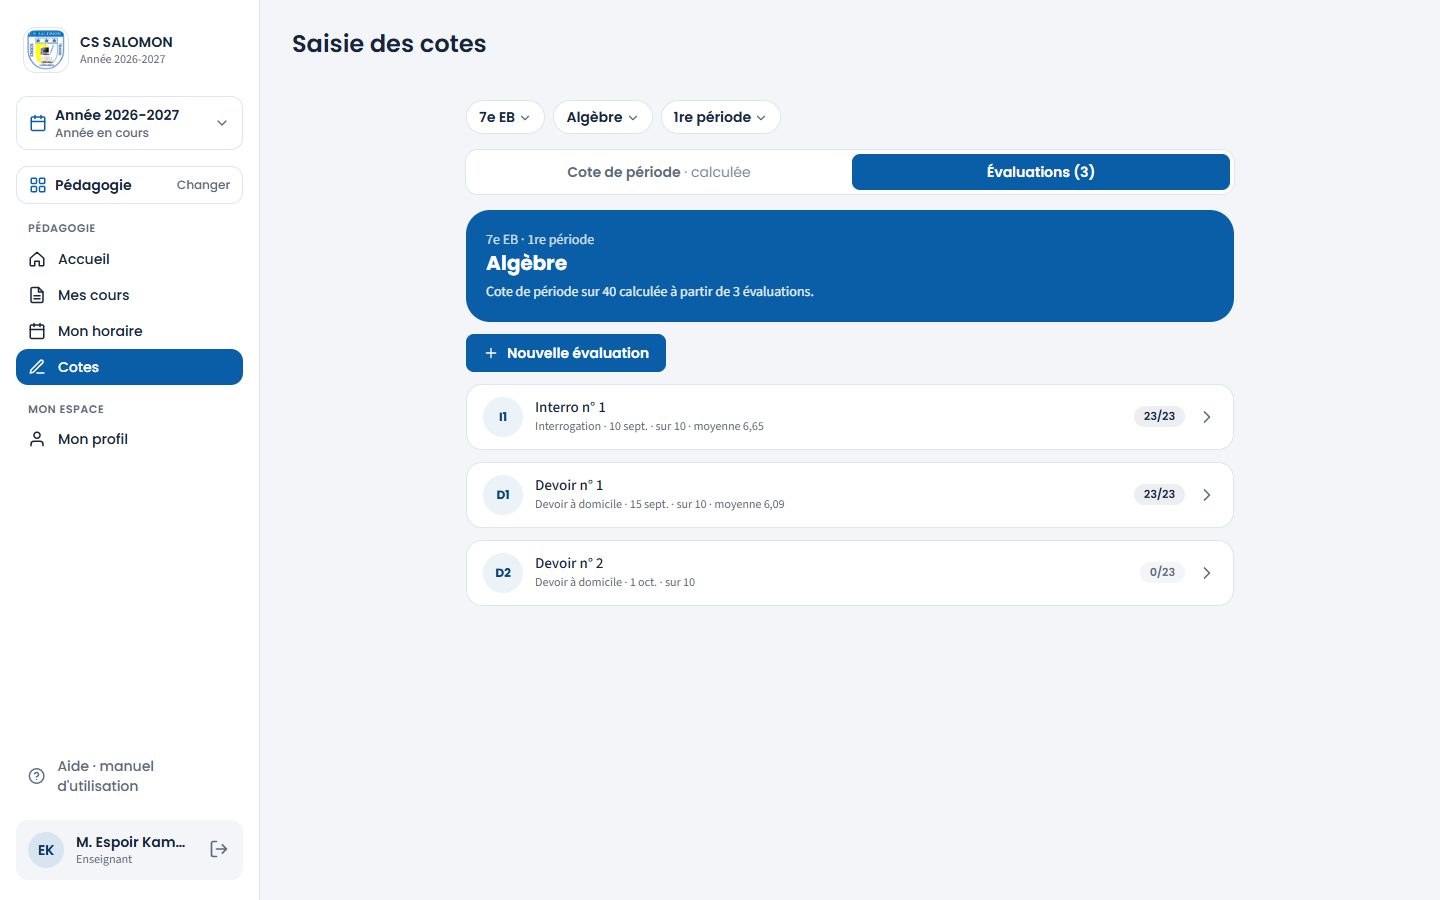Click the Pédagogie module grid icon
The height and width of the screenshot is (900, 1440).
[38, 185]
